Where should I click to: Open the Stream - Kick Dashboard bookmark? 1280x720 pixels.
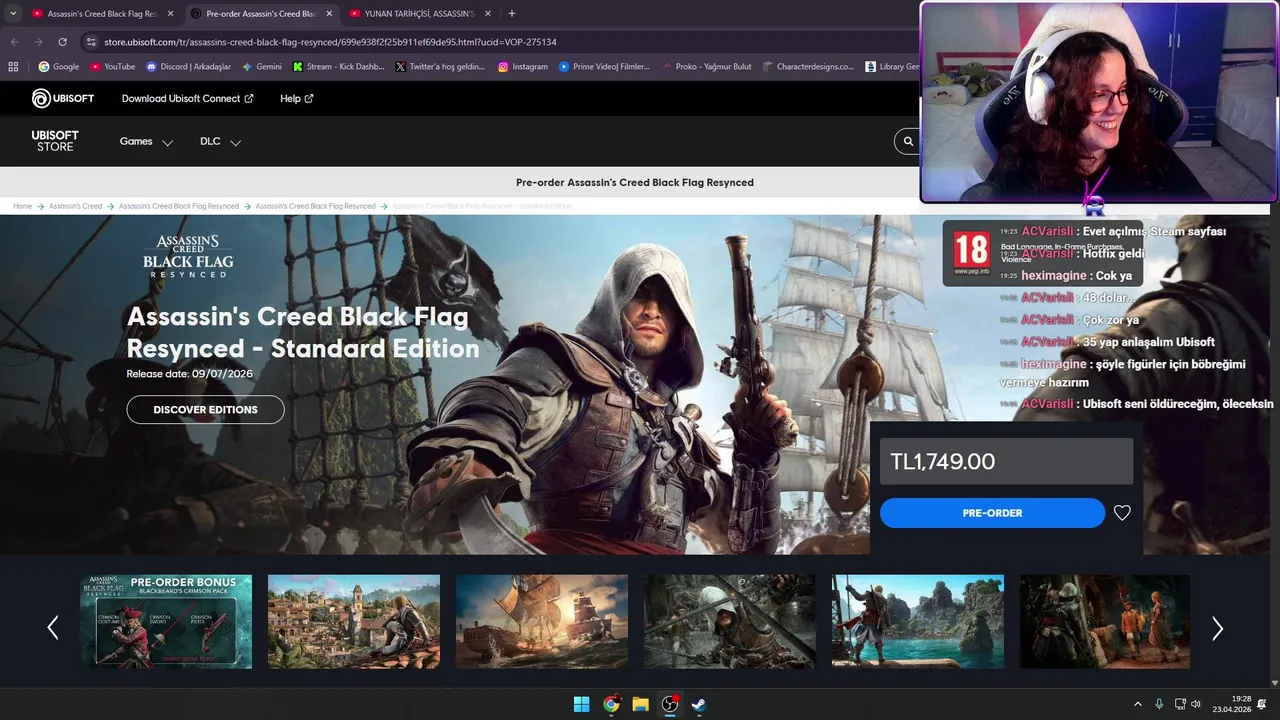338,67
